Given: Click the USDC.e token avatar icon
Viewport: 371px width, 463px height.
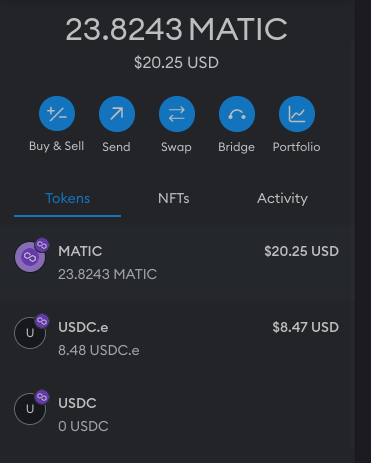Looking at the screenshot, I should pos(30,333).
